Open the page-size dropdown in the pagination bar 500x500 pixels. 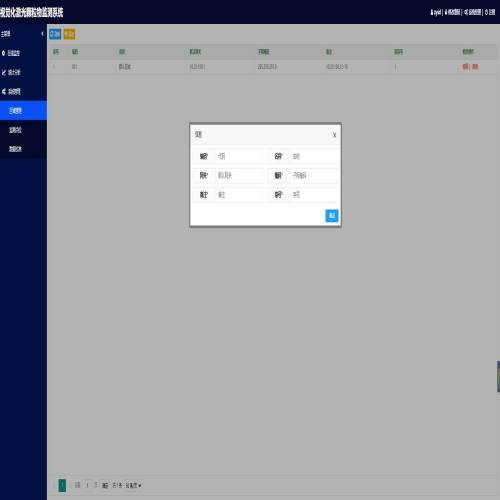pyautogui.click(x=133, y=485)
